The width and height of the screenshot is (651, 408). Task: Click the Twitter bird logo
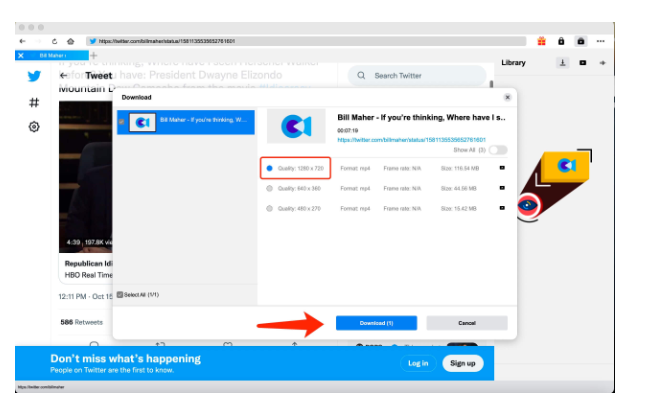tap(34, 76)
